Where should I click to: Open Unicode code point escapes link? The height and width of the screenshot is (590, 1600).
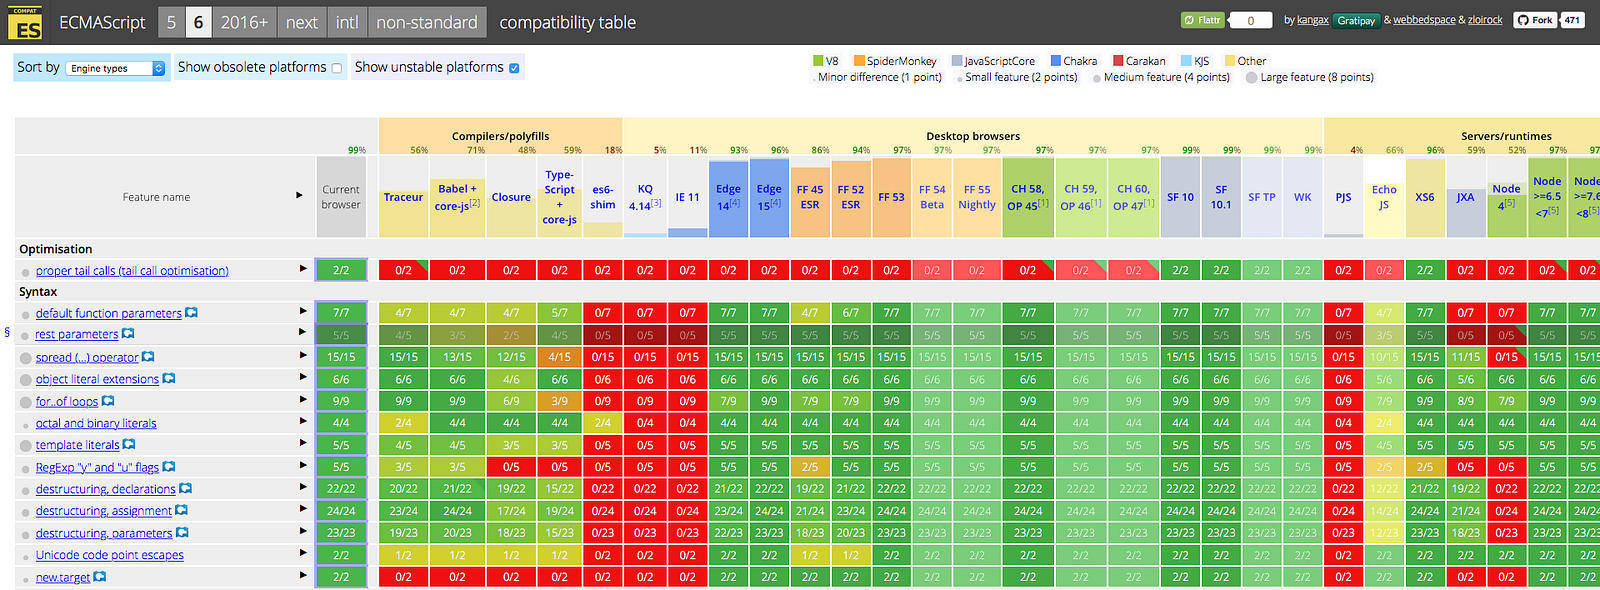pos(110,555)
